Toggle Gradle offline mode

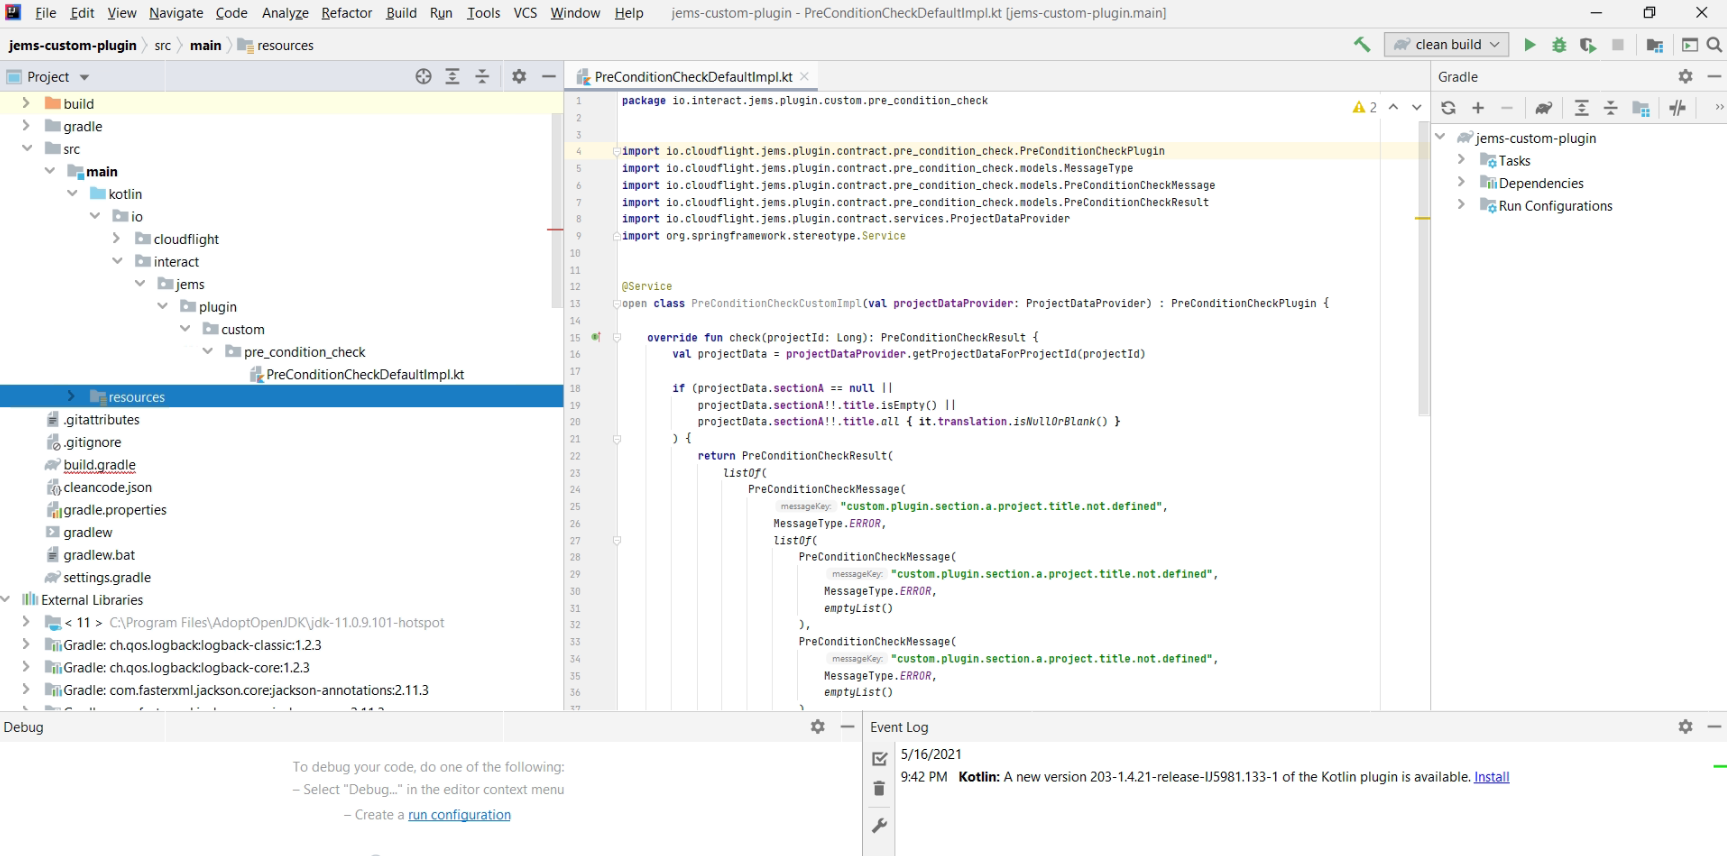pyautogui.click(x=1678, y=108)
